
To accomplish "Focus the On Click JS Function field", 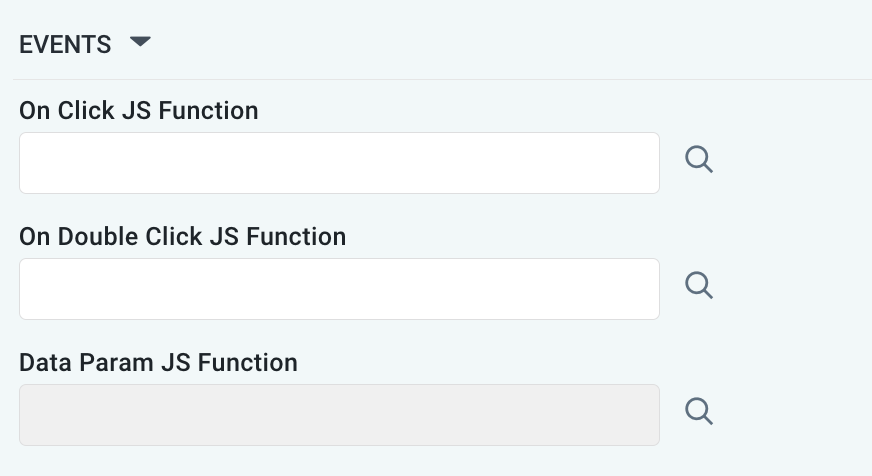I will pyautogui.click(x=339, y=163).
